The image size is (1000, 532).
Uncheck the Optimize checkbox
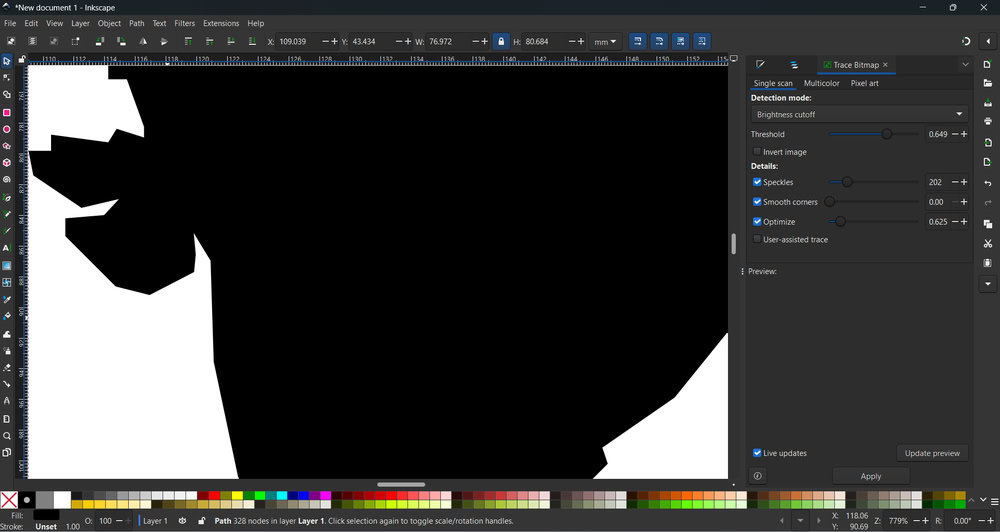click(x=757, y=221)
